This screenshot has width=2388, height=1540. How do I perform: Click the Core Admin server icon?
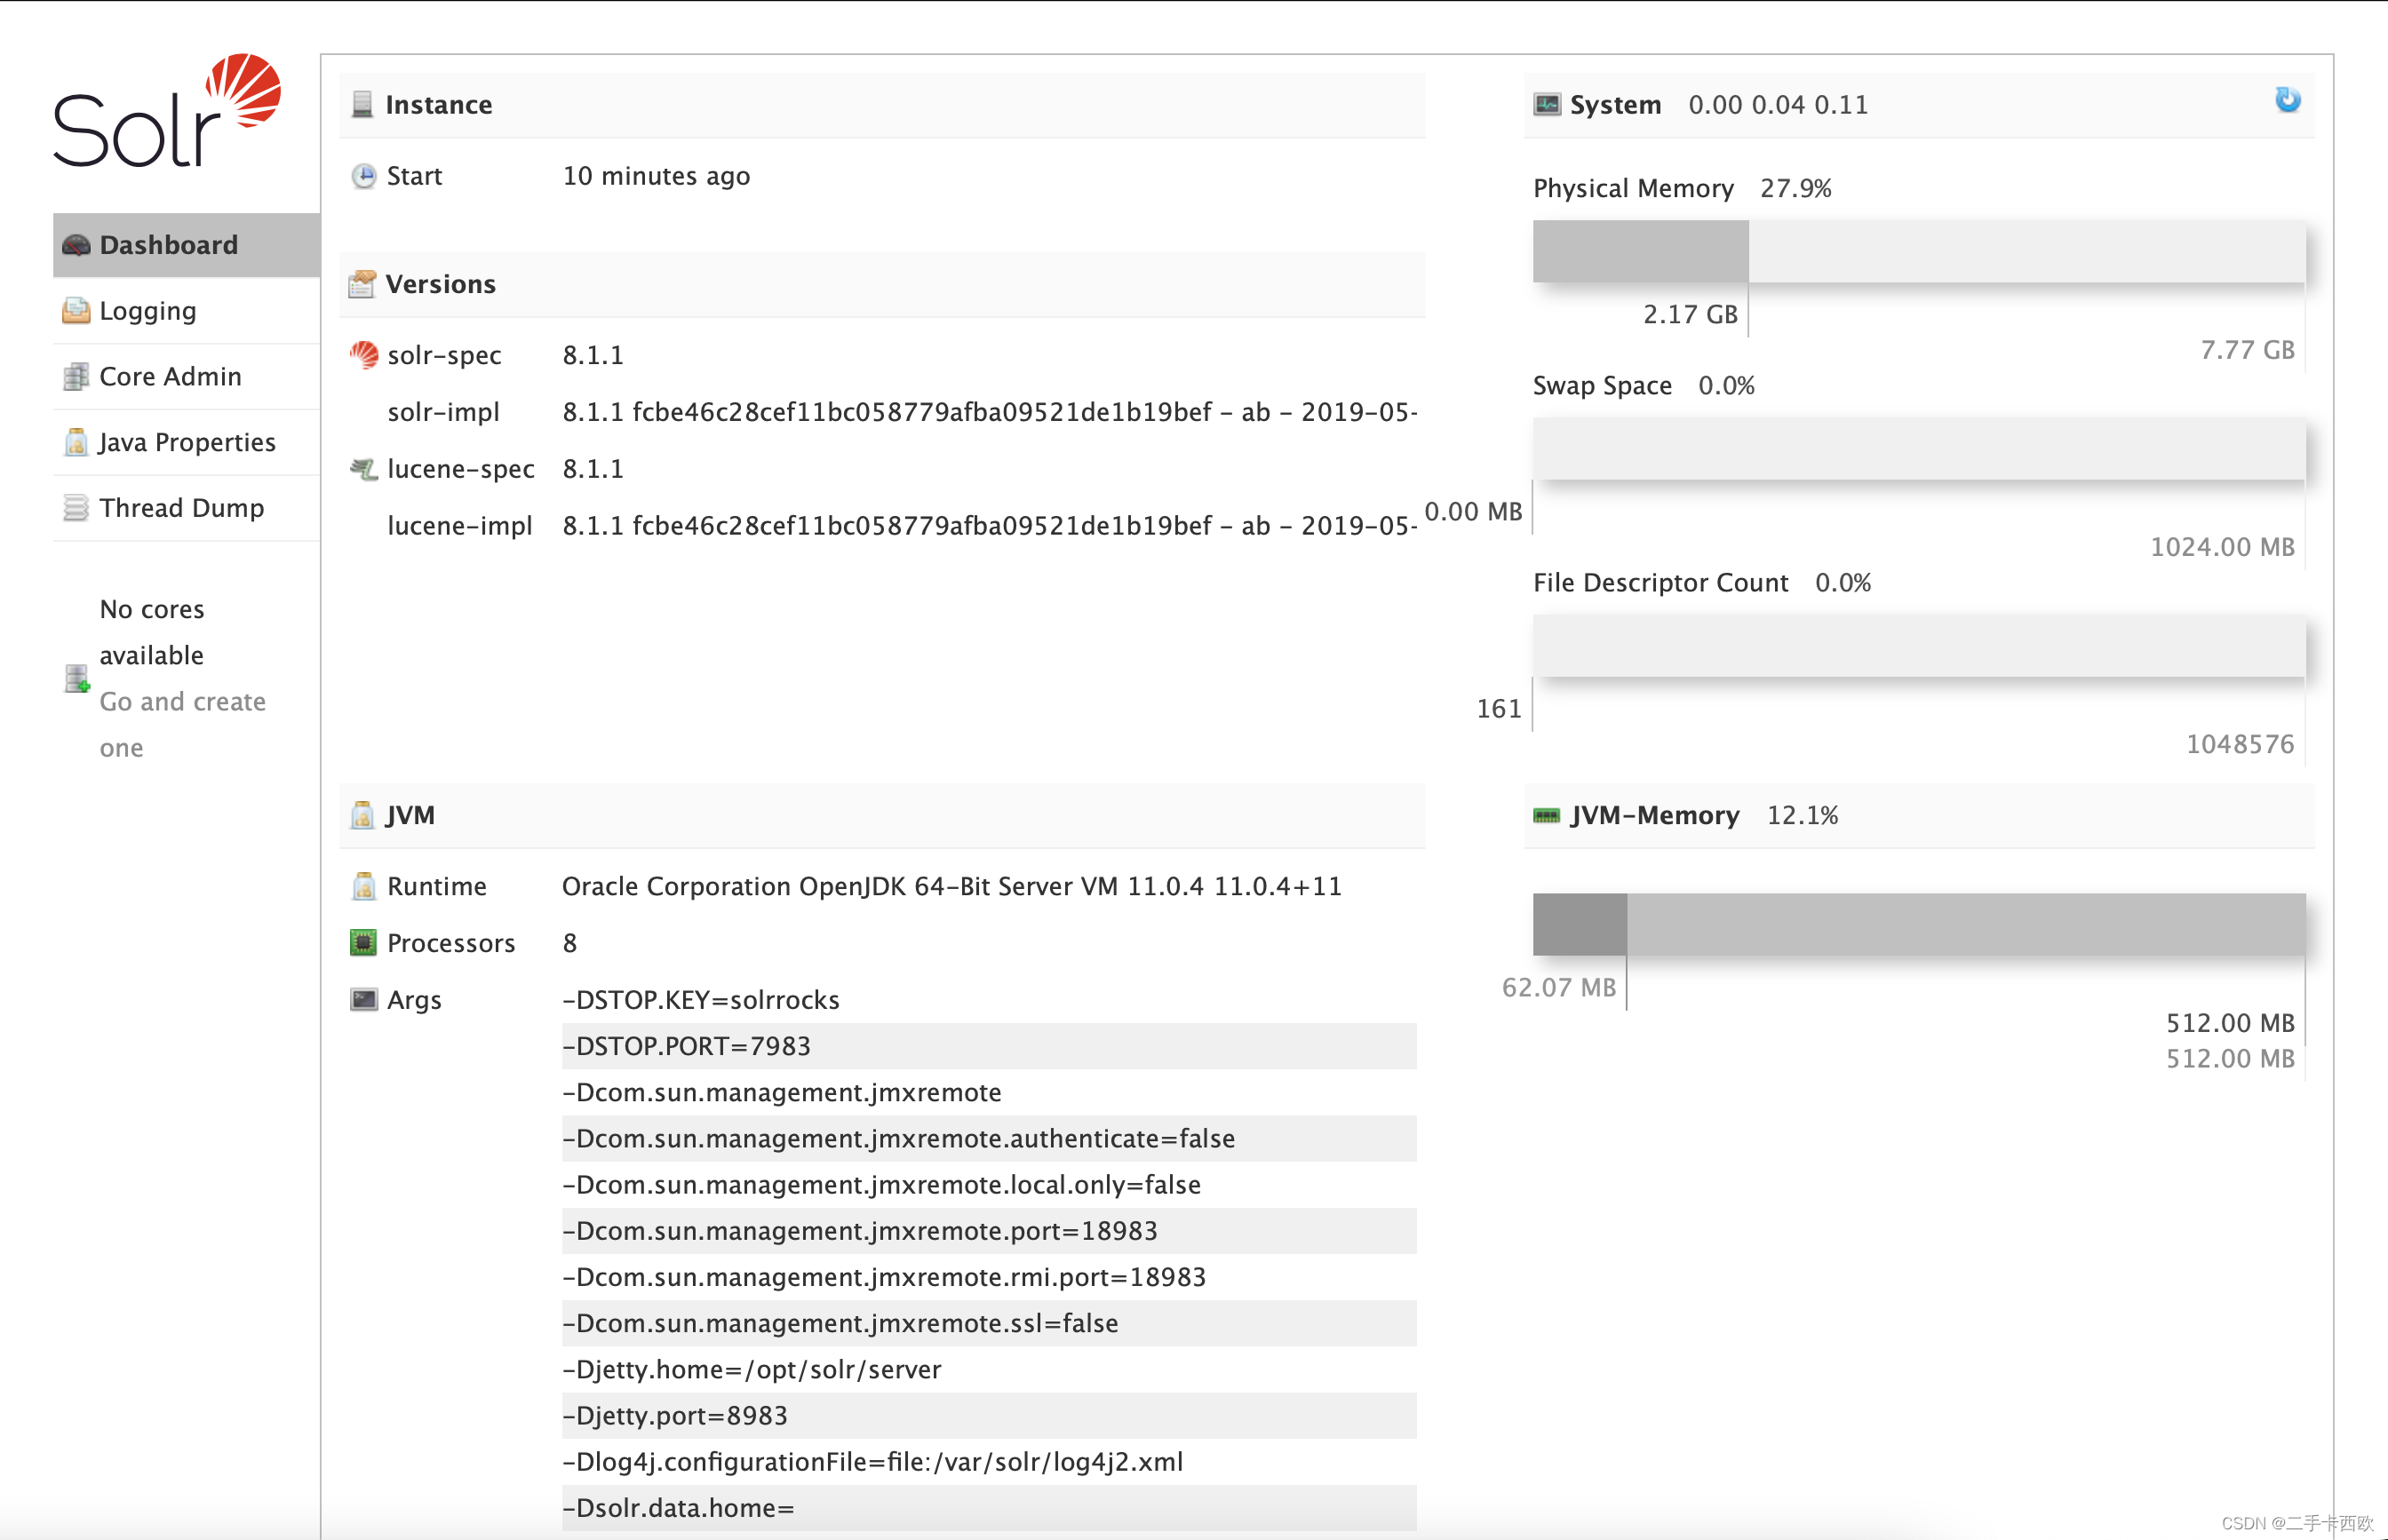pyautogui.click(x=76, y=377)
